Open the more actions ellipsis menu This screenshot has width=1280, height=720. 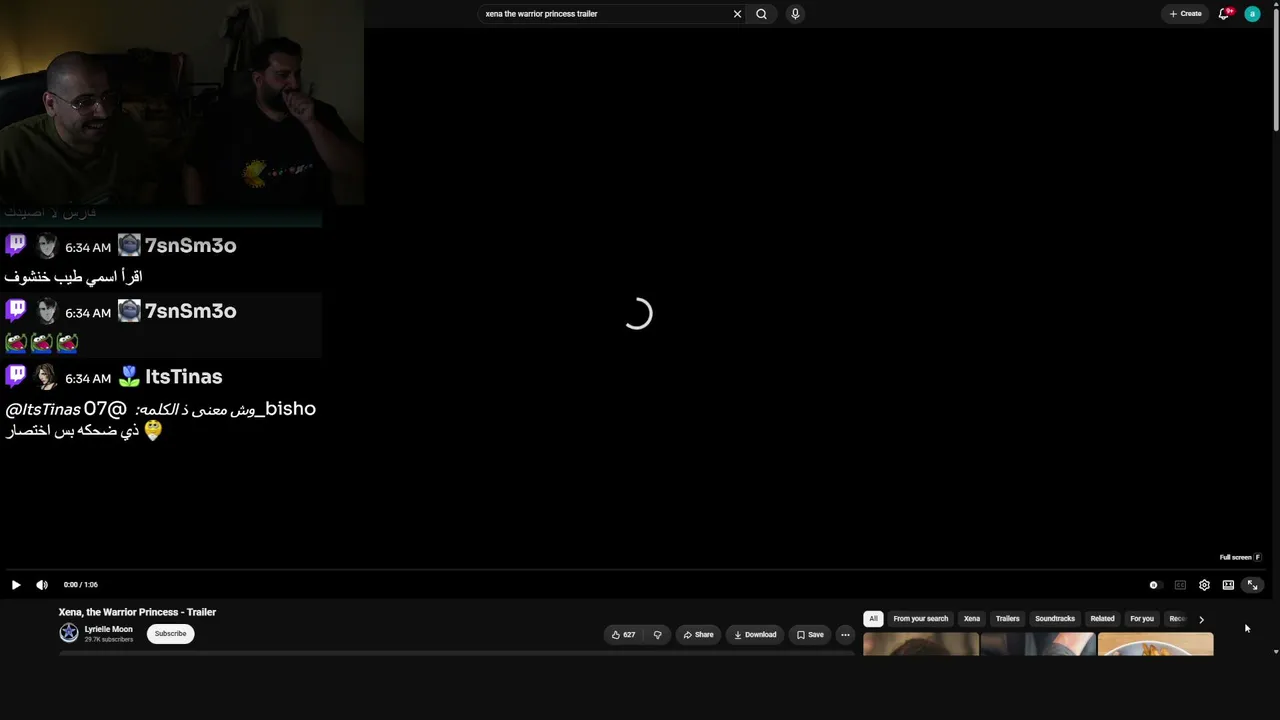(x=845, y=635)
